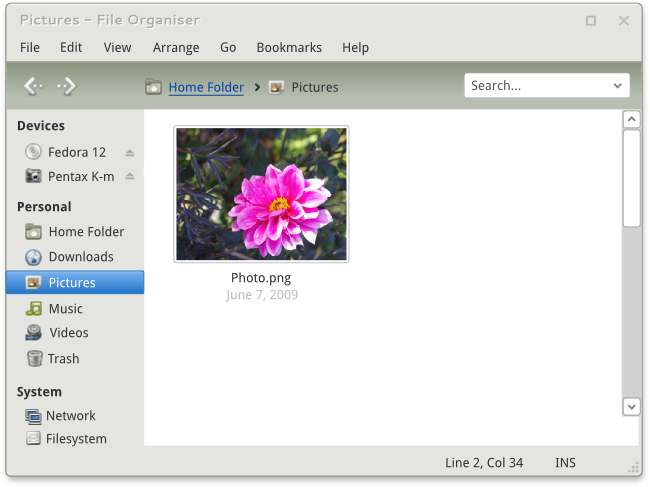Viewport: 650px width, 487px height.
Task: Open the Help menu
Action: click(355, 48)
